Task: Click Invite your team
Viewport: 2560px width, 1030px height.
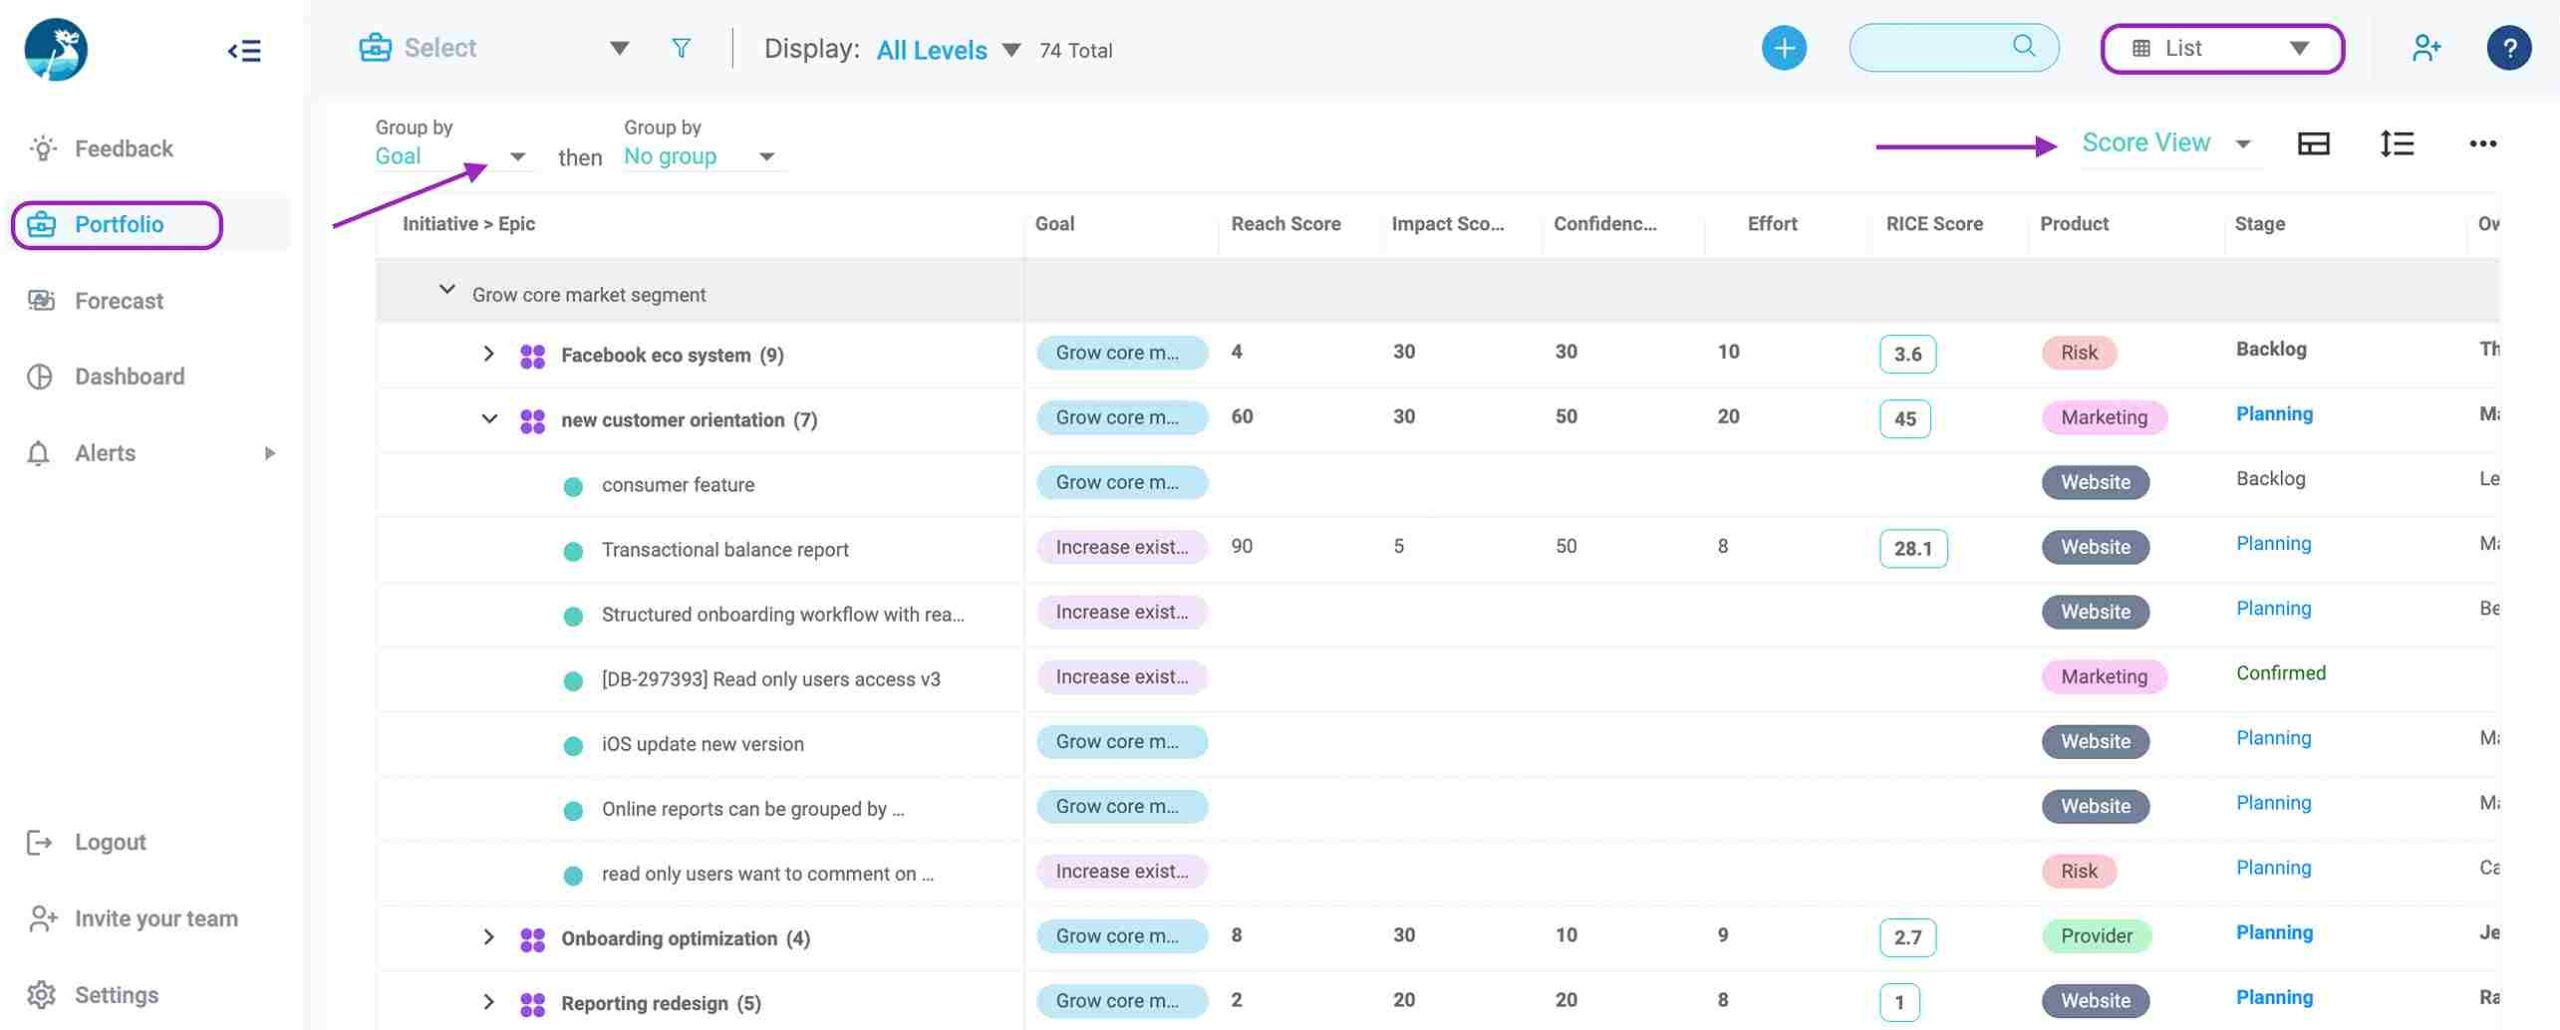Action: click(x=156, y=918)
